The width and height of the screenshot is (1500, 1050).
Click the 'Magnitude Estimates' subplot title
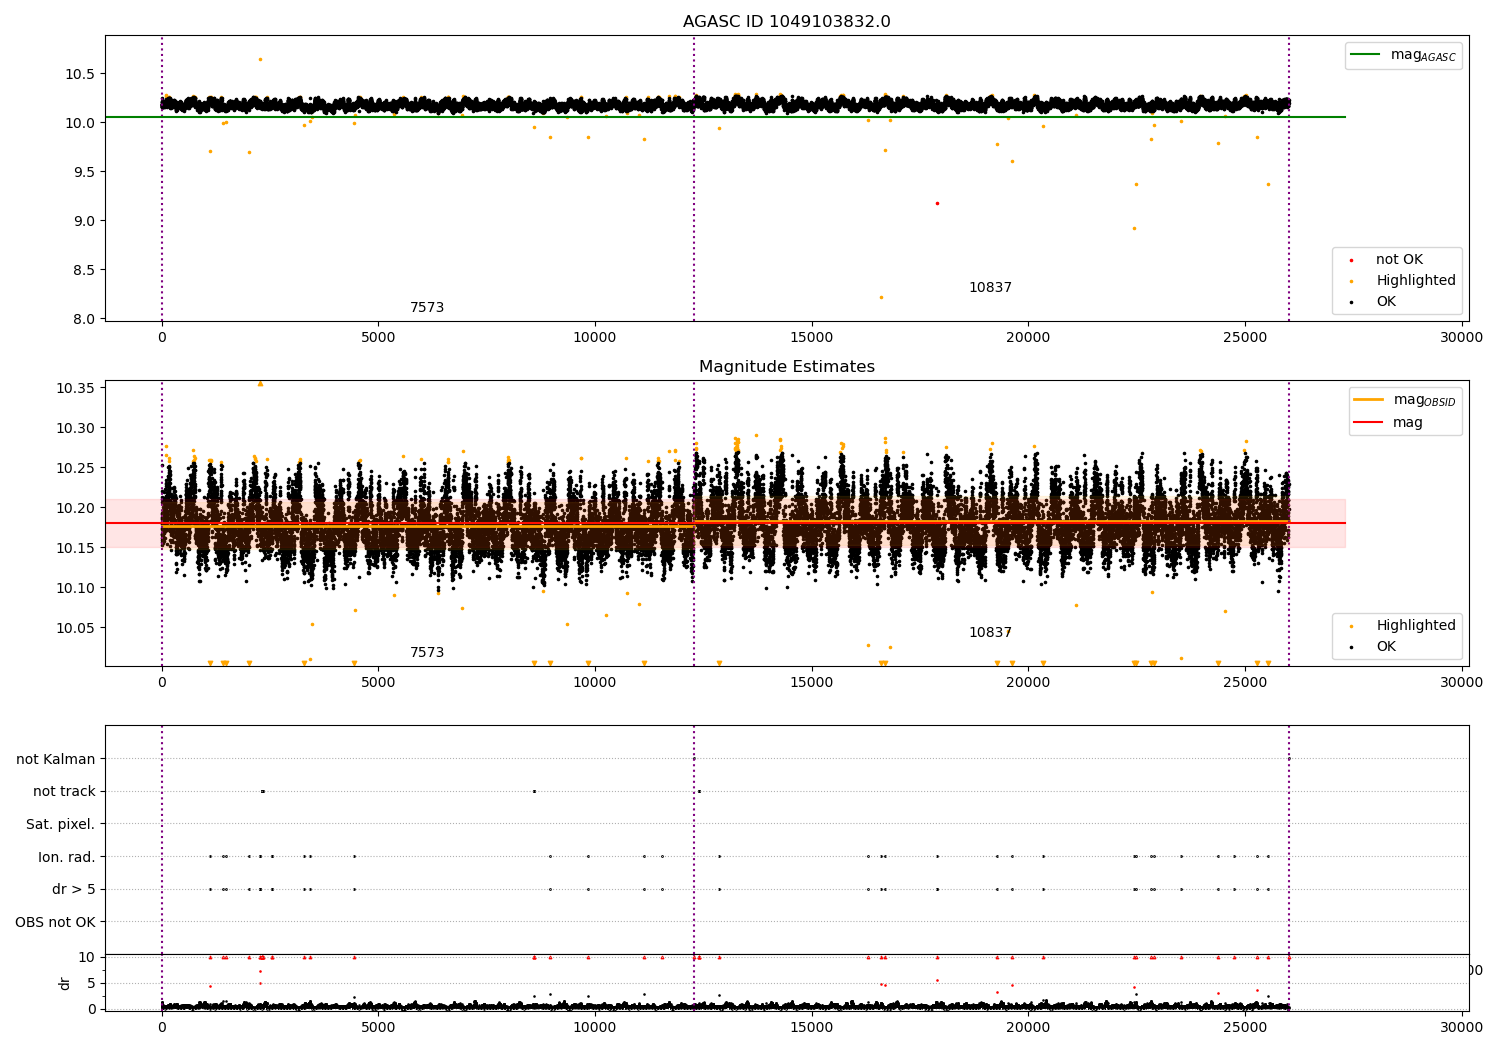tap(786, 367)
